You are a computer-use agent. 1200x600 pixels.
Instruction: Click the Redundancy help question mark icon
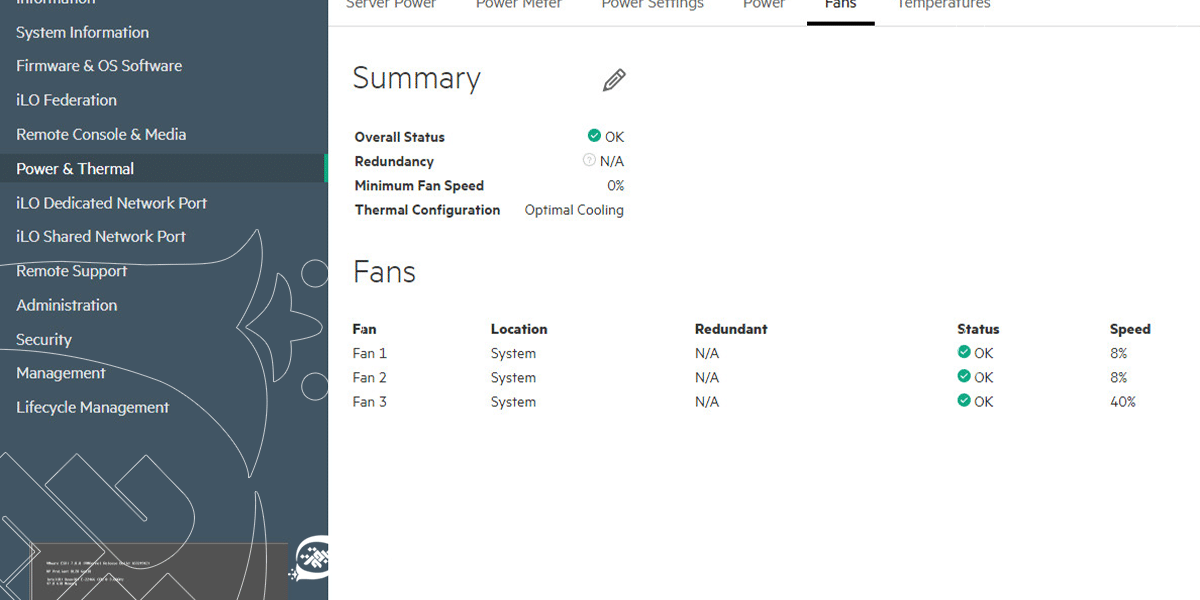click(x=589, y=160)
